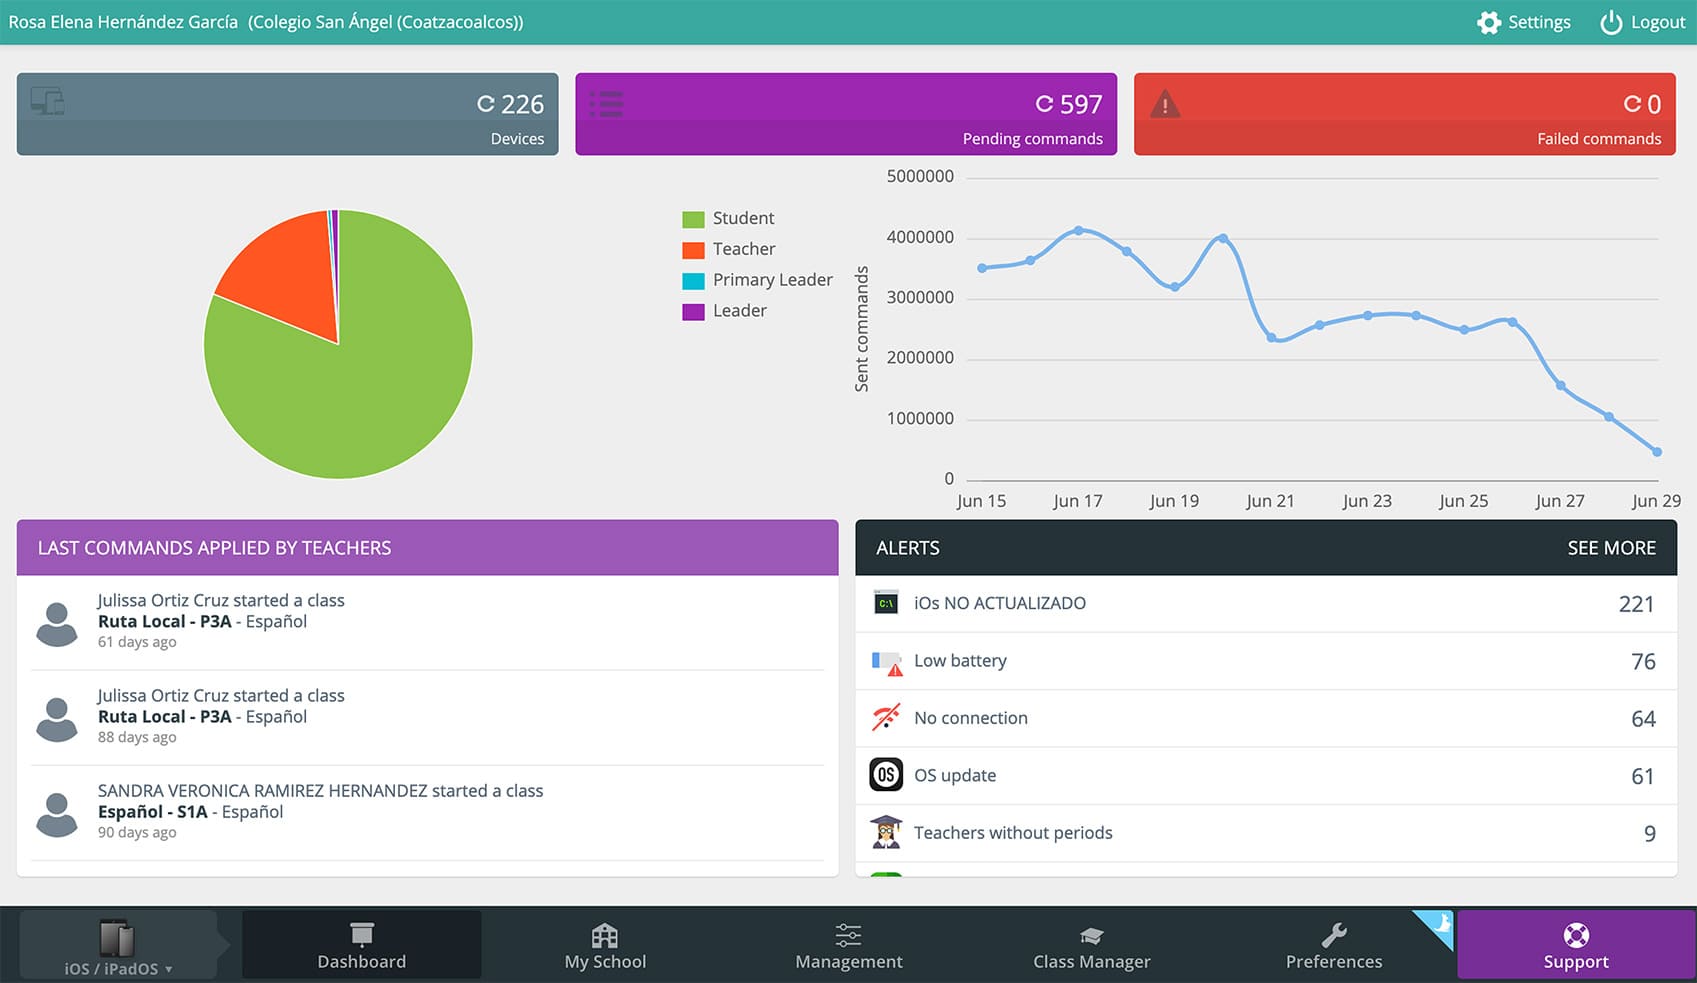
Task: Click the Teachers without periods icon
Action: [886, 833]
